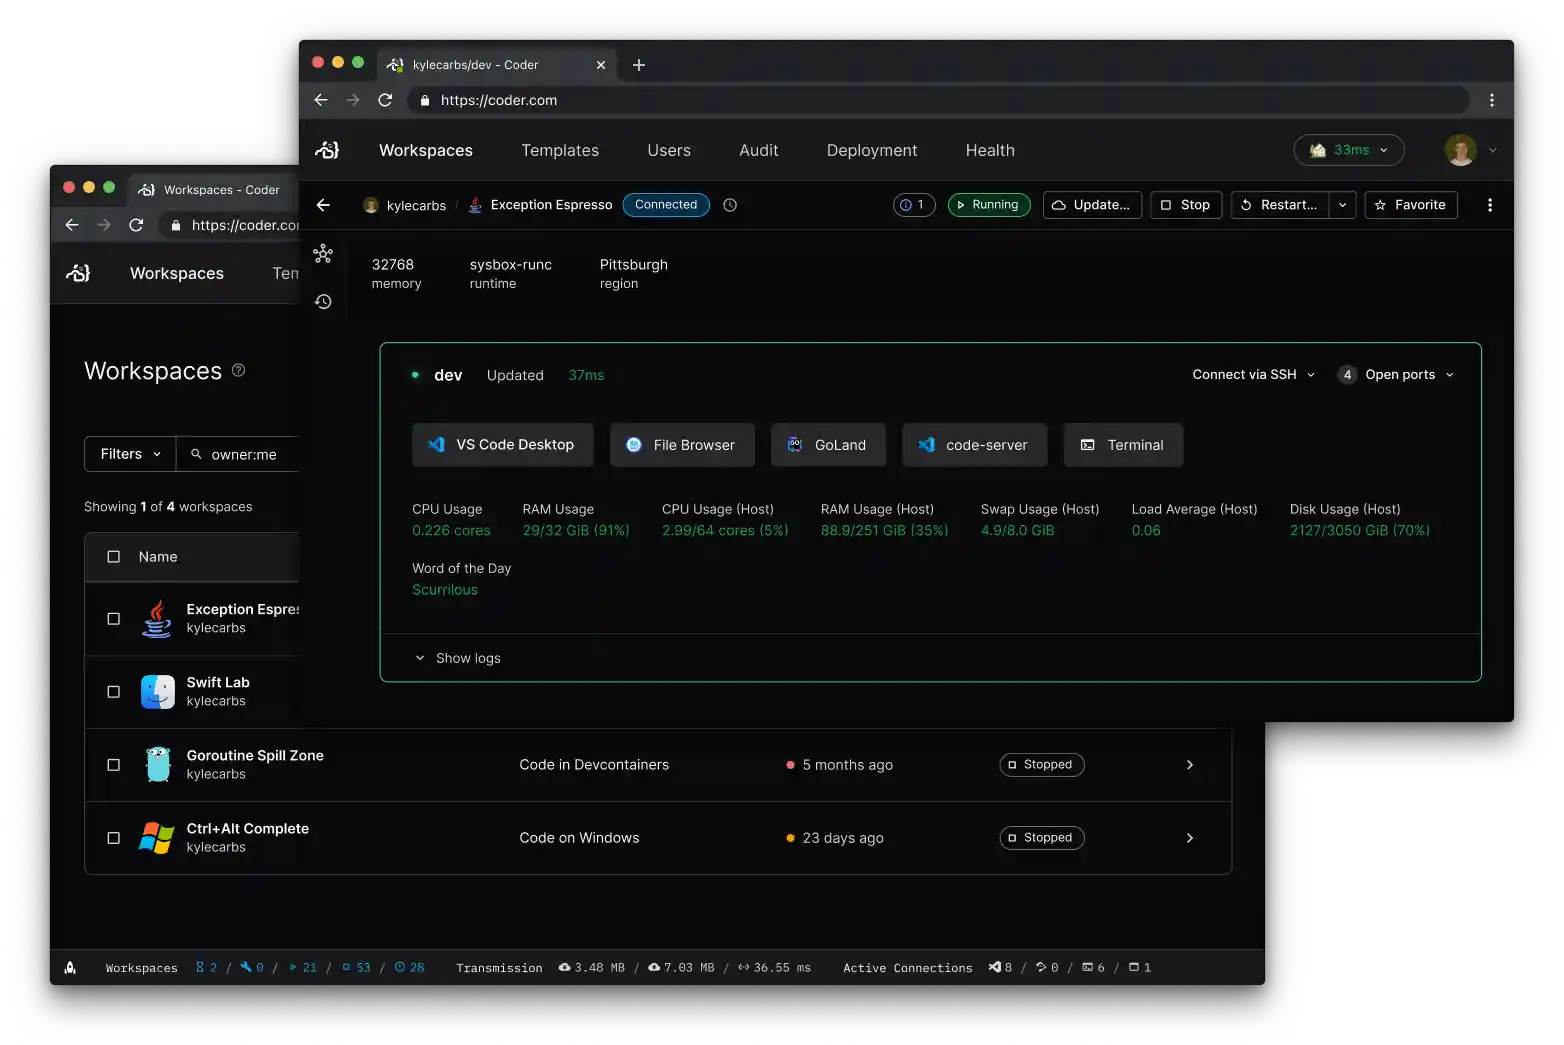Open the Connect via SSH dropdown
Image resolution: width=1564 pixels, height=1045 pixels.
coord(1252,375)
